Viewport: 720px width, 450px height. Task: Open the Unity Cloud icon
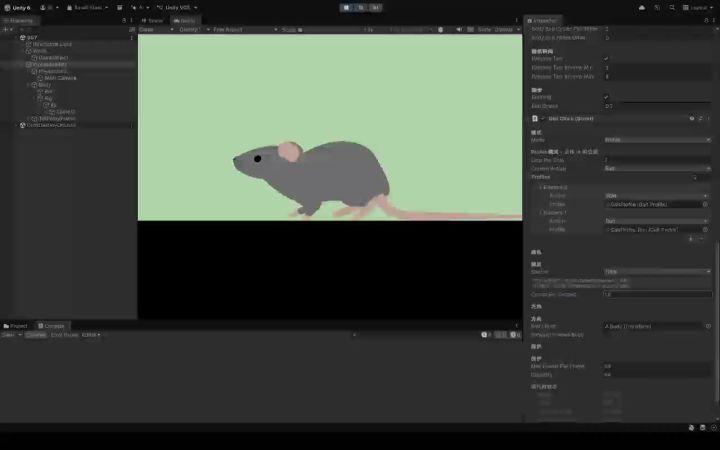[x=642, y=8]
